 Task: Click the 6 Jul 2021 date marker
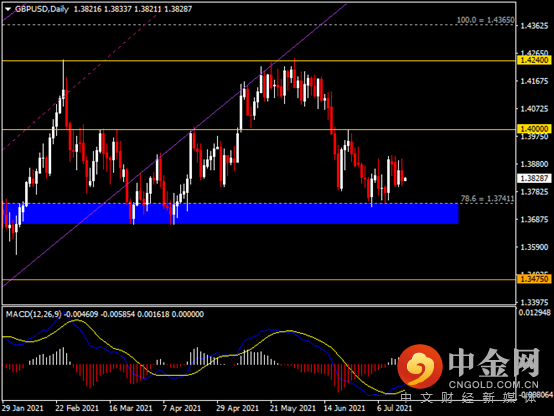(394, 408)
